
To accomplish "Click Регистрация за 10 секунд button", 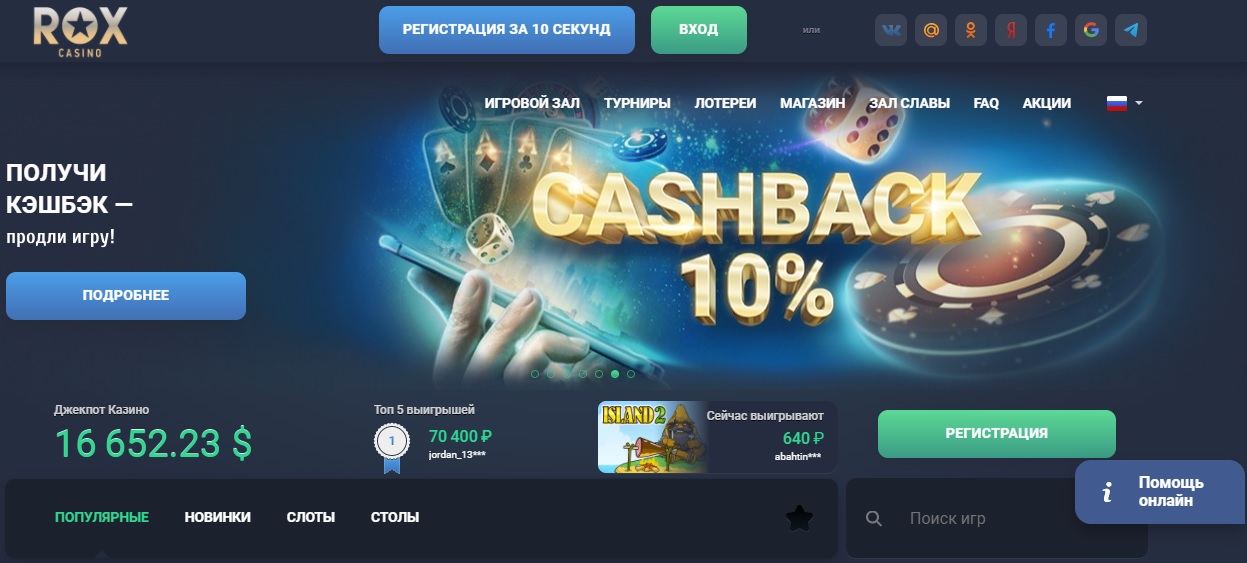I will [507, 30].
